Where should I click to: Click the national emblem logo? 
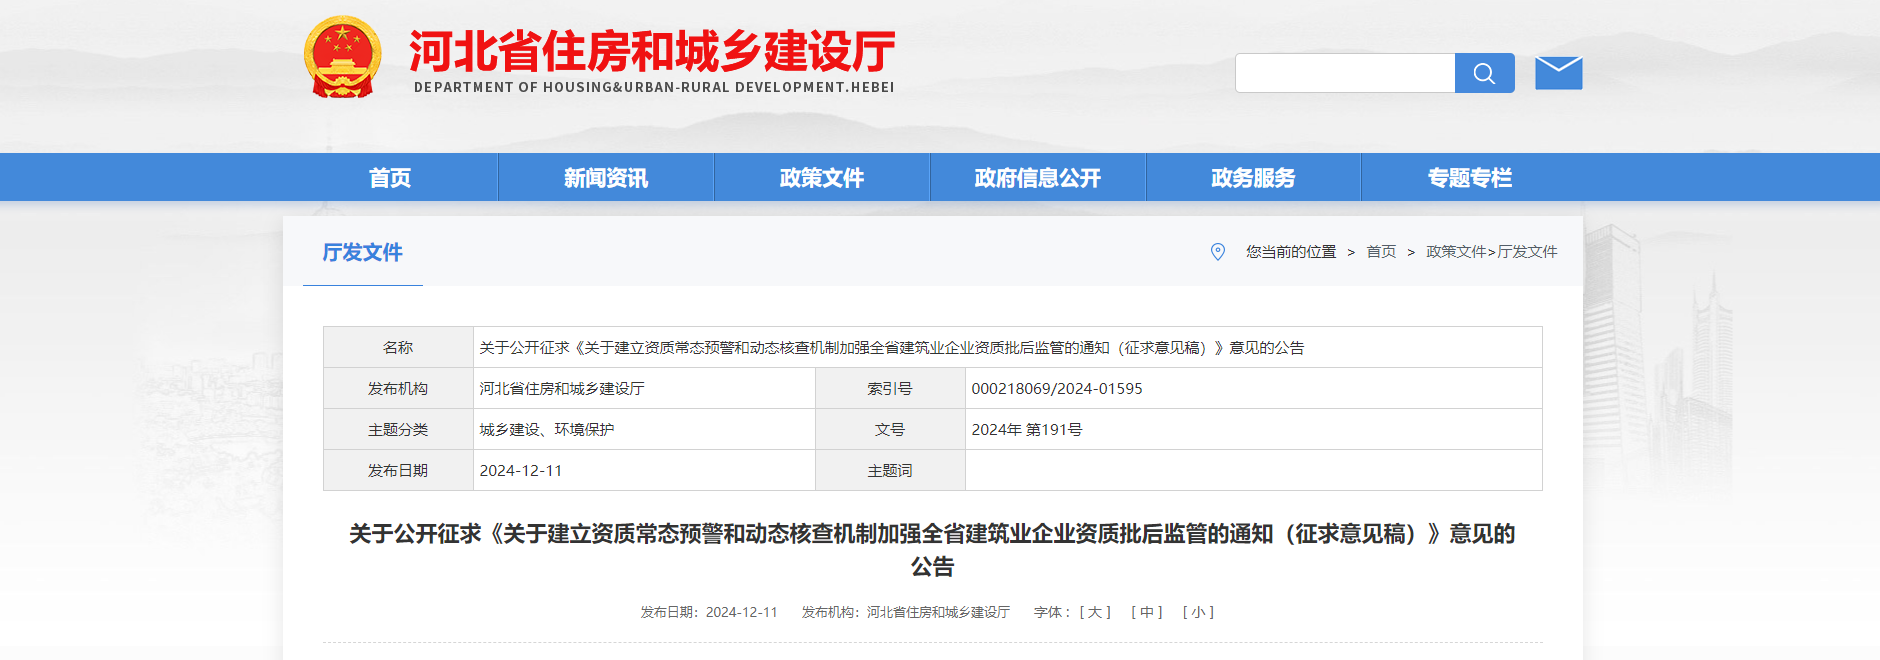click(342, 57)
